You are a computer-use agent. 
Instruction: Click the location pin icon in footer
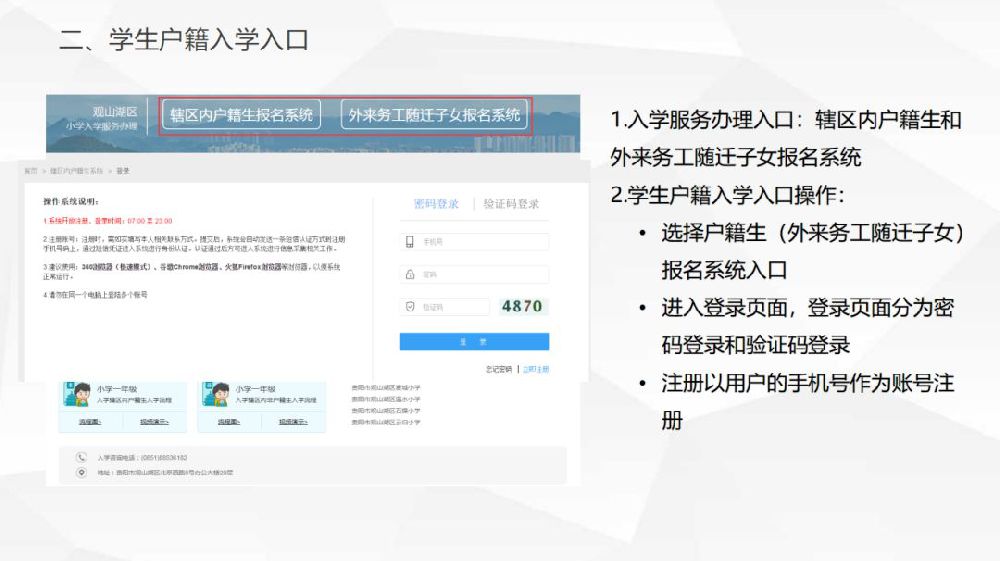[x=81, y=472]
